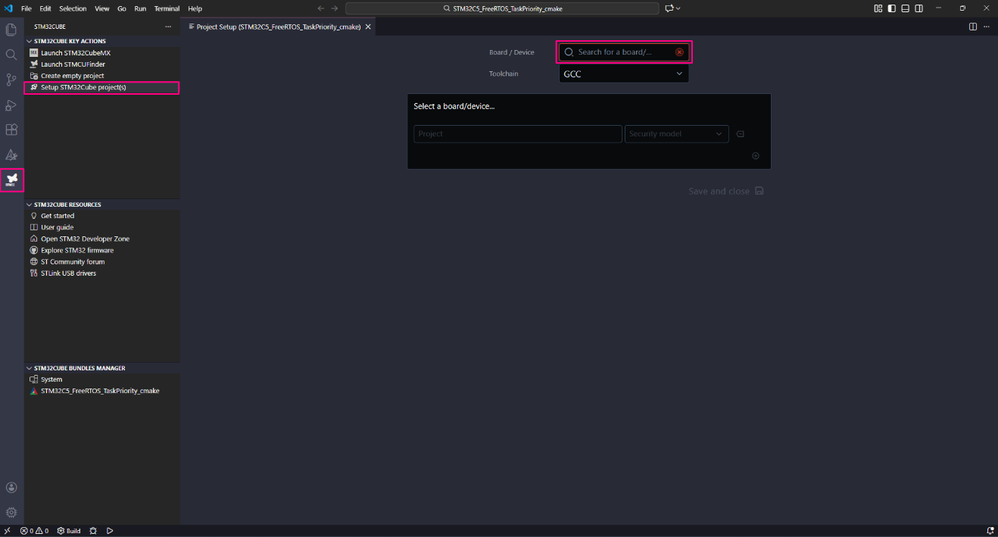Open the Explorer view icon
998x537 pixels.
click(11, 30)
